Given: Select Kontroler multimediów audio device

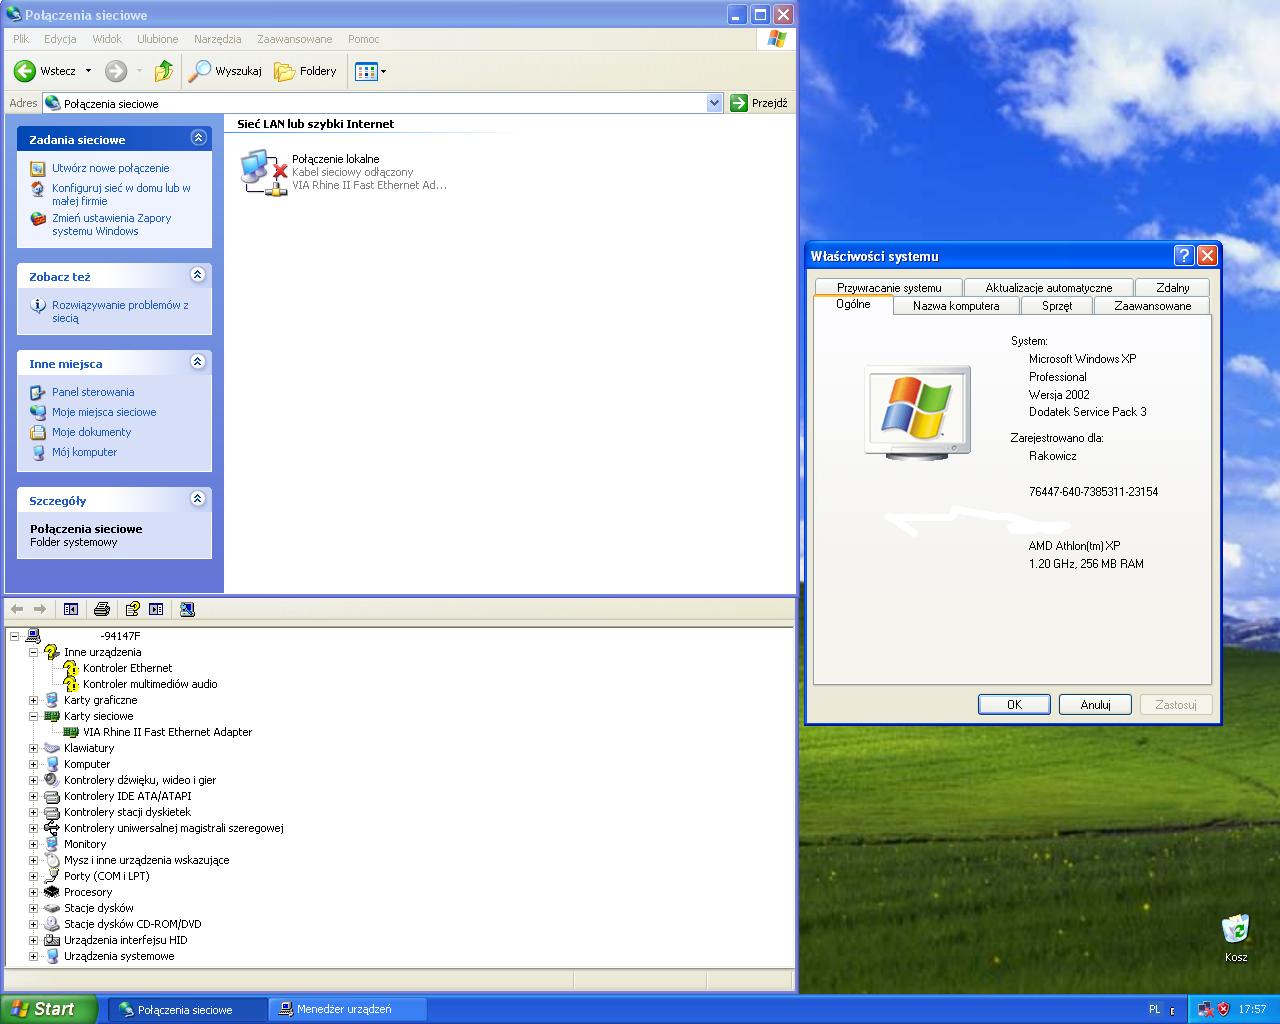Looking at the screenshot, I should coord(150,684).
